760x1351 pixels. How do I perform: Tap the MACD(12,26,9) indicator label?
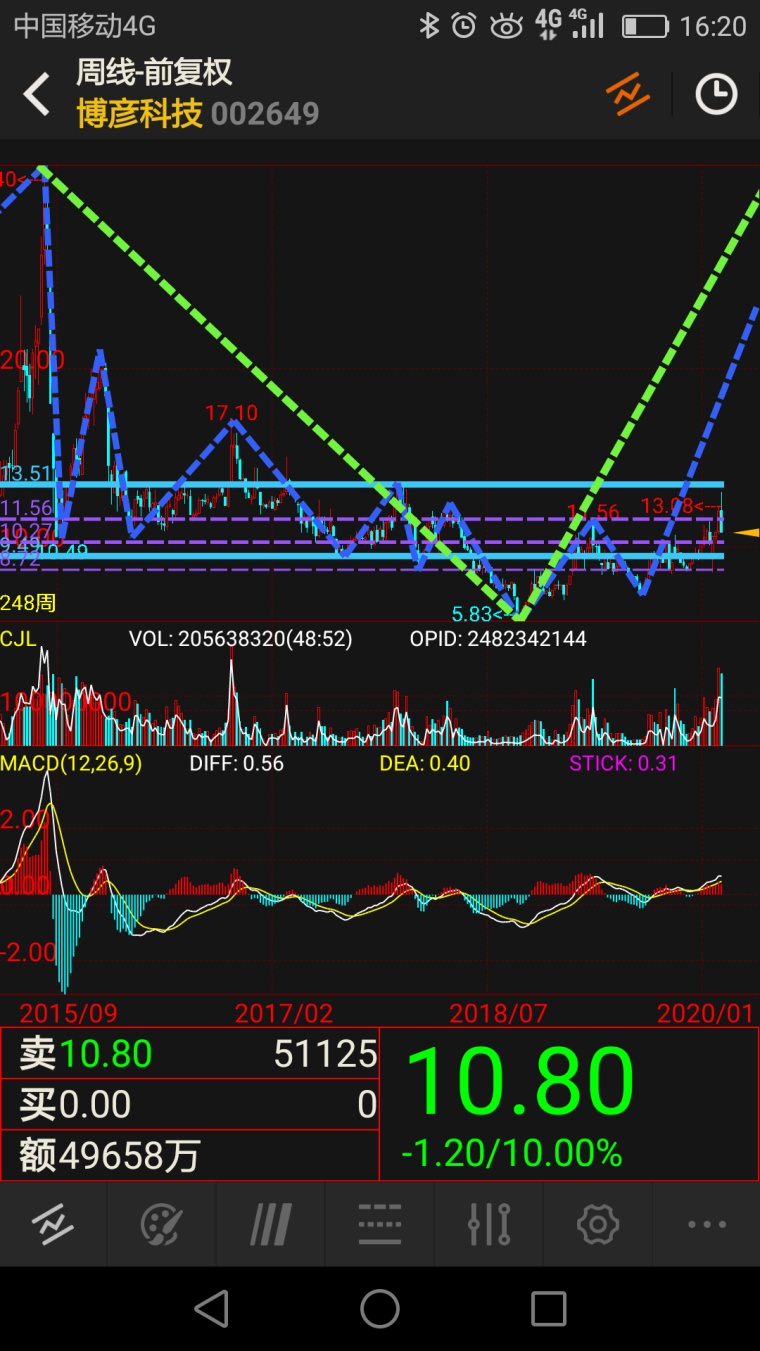pos(71,764)
